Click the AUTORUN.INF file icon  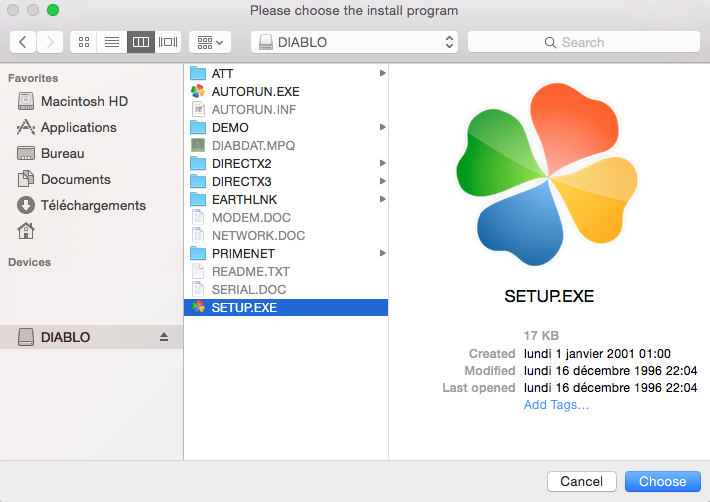click(x=198, y=110)
